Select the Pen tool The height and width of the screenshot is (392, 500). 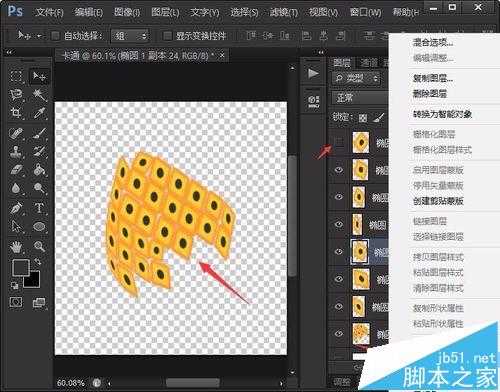[x=16, y=208]
